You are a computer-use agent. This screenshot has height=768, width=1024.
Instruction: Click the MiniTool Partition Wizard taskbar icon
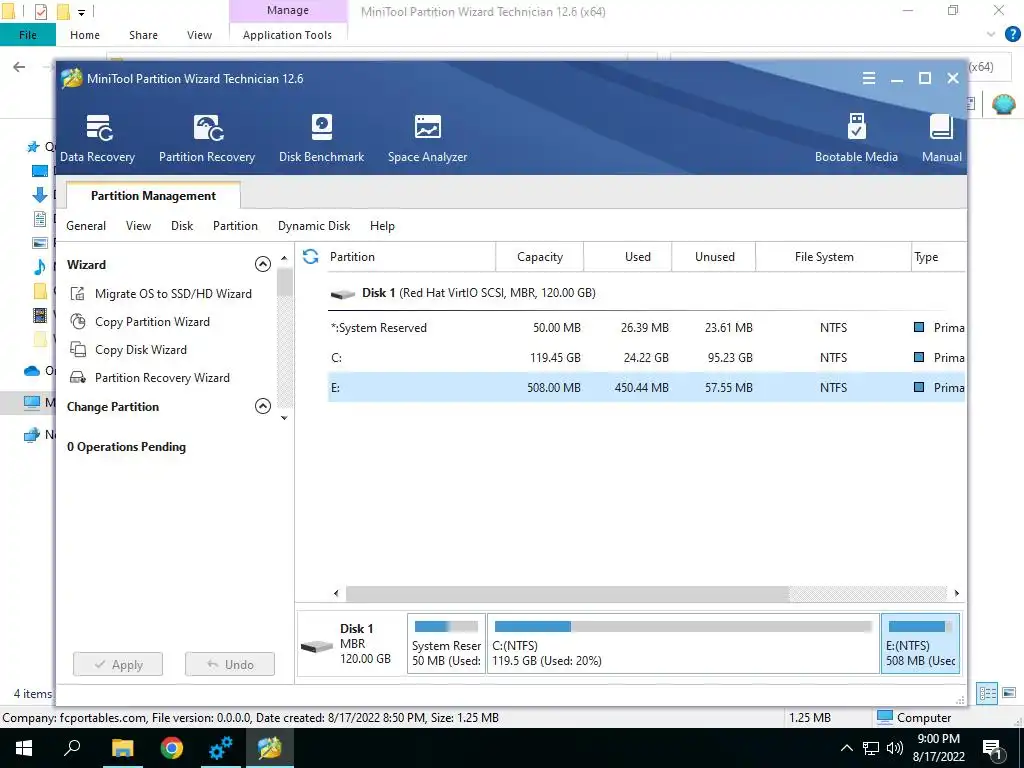pos(270,748)
